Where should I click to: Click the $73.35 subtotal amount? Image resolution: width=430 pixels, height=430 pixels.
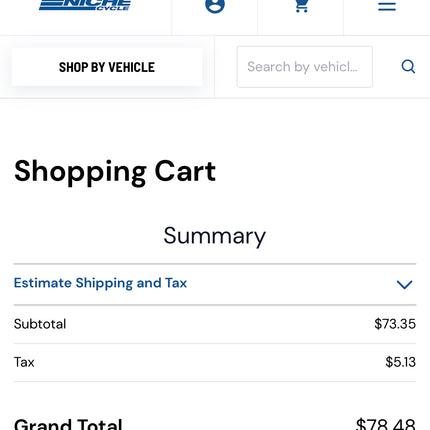coord(395,324)
